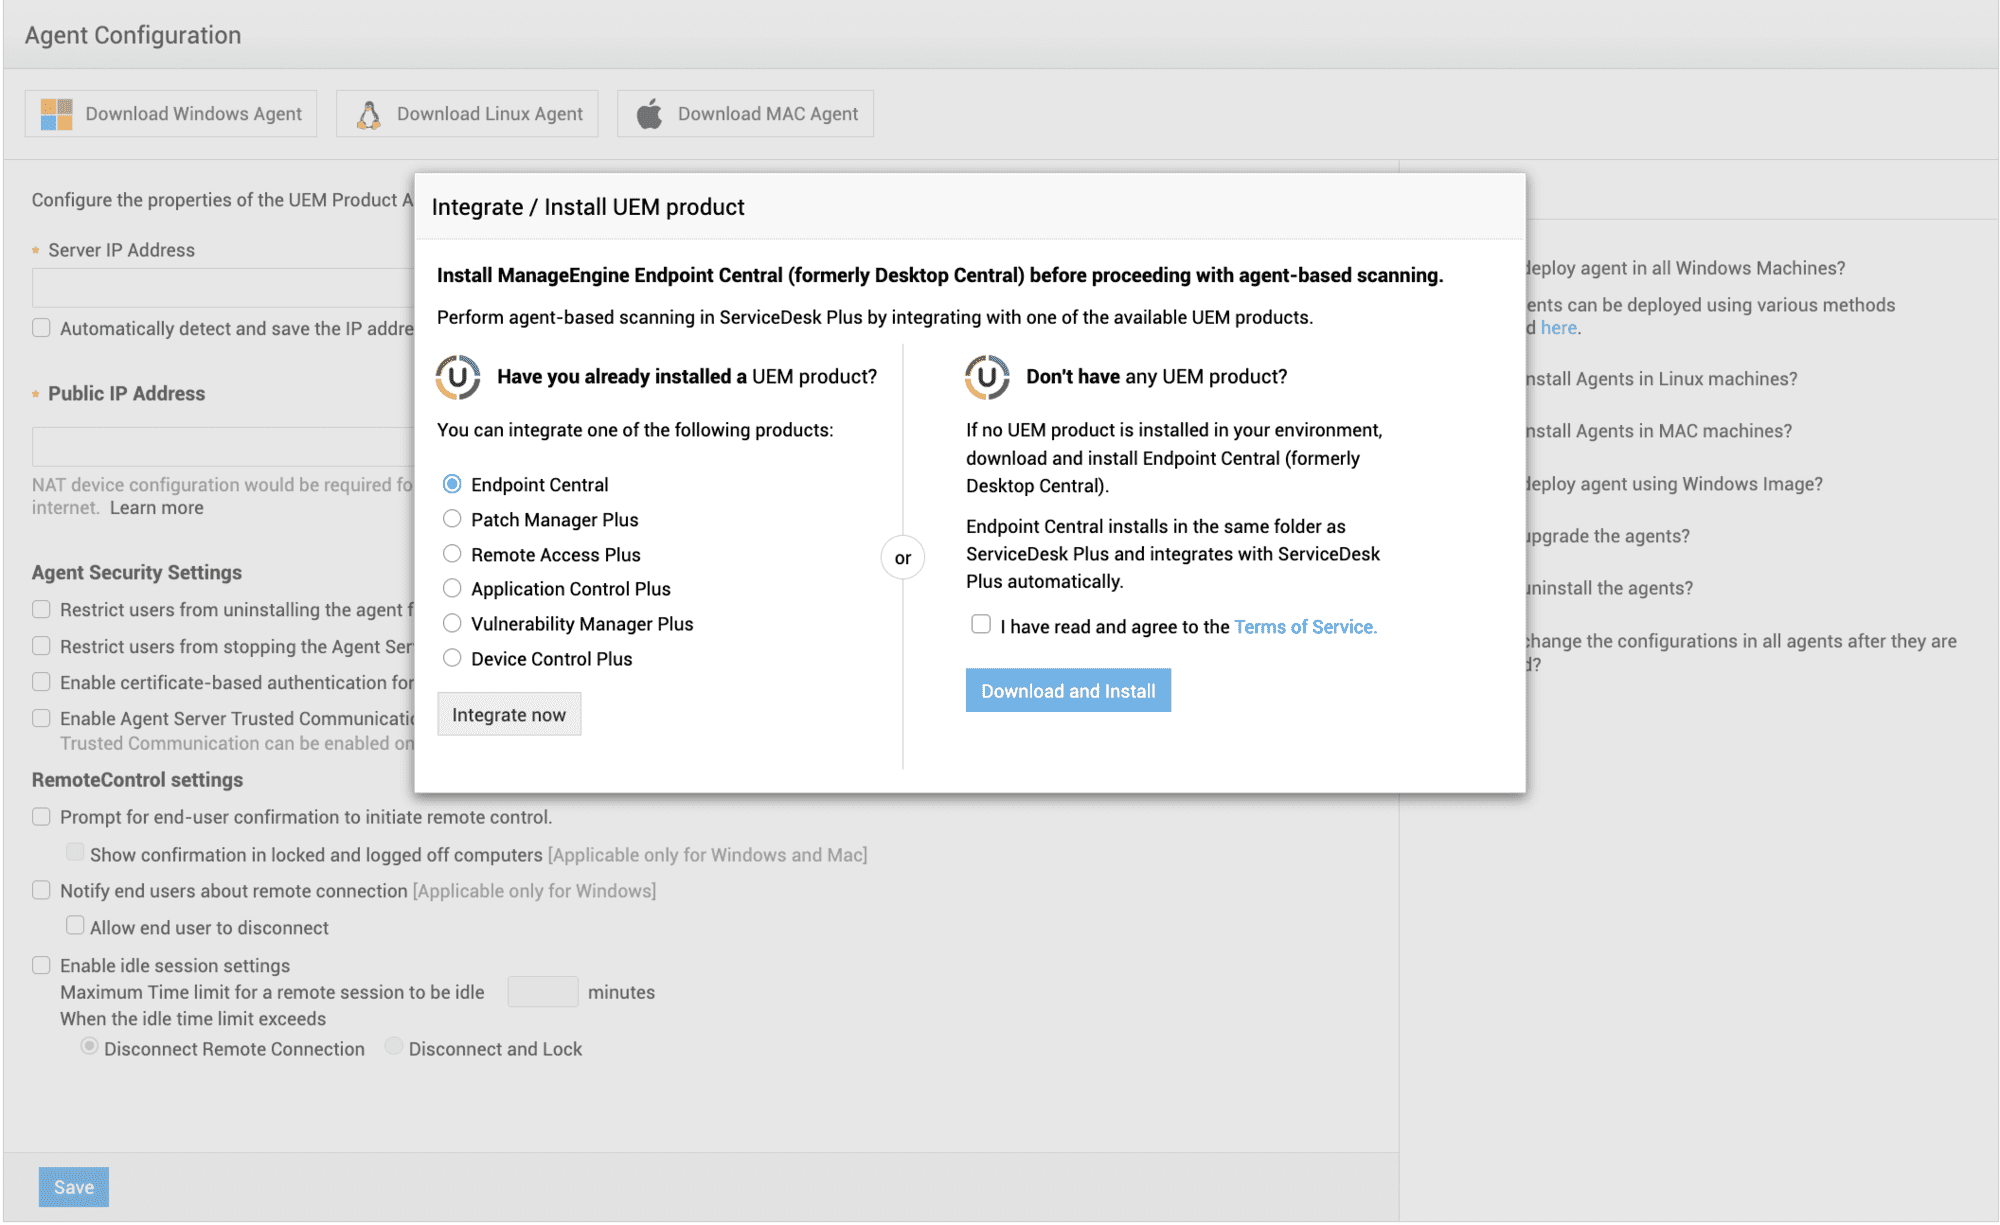The width and height of the screenshot is (2000, 1225).
Task: Enable prompt for end-user confirmation checkbox
Action: (x=41, y=817)
